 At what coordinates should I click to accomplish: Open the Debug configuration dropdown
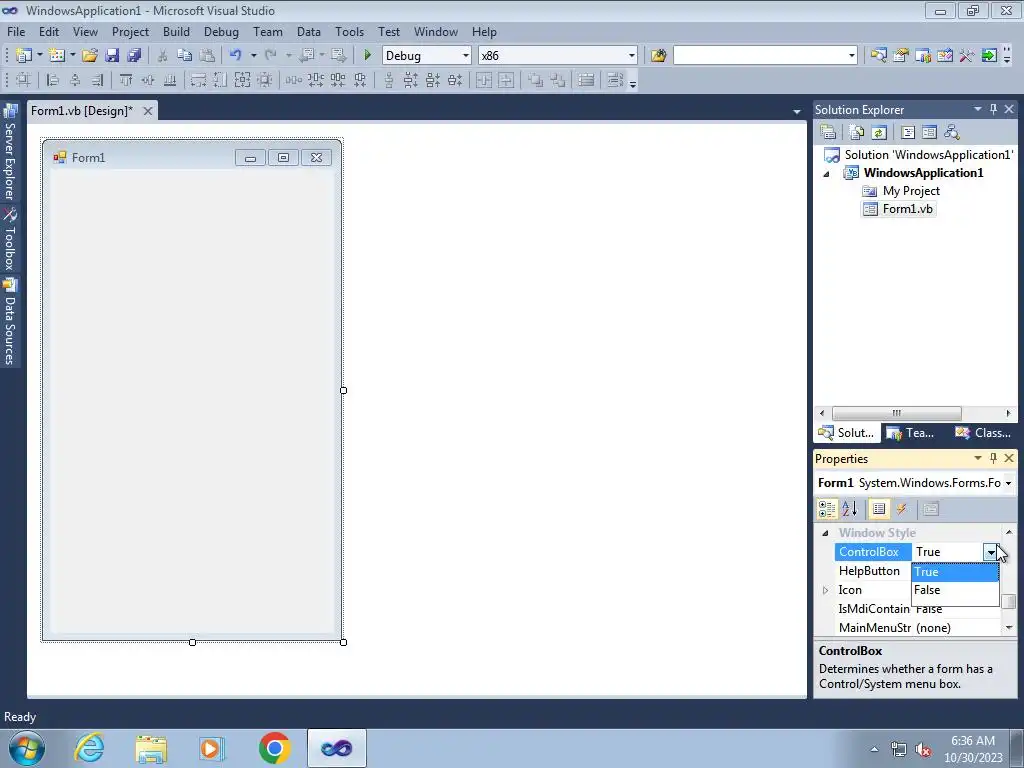pyautogui.click(x=466, y=56)
